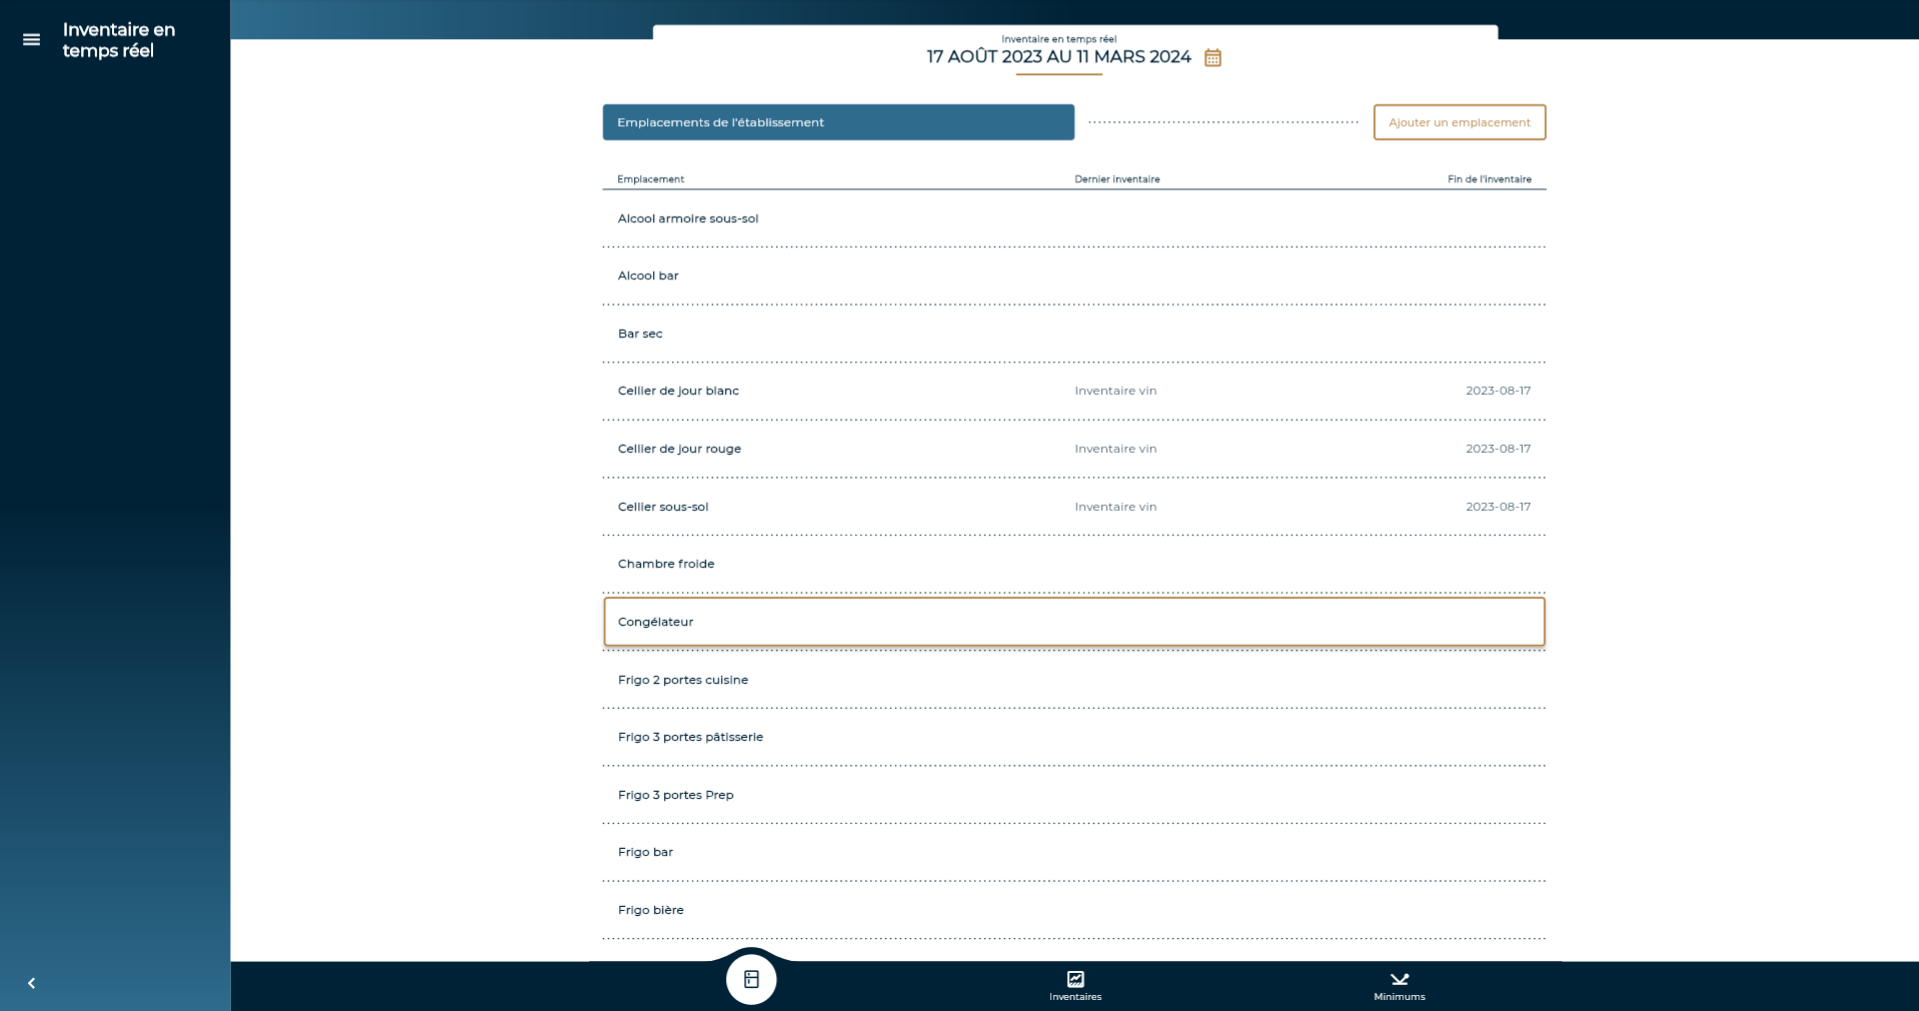Collapse sidebar with back chevron
The width and height of the screenshot is (1919, 1011).
(x=31, y=983)
